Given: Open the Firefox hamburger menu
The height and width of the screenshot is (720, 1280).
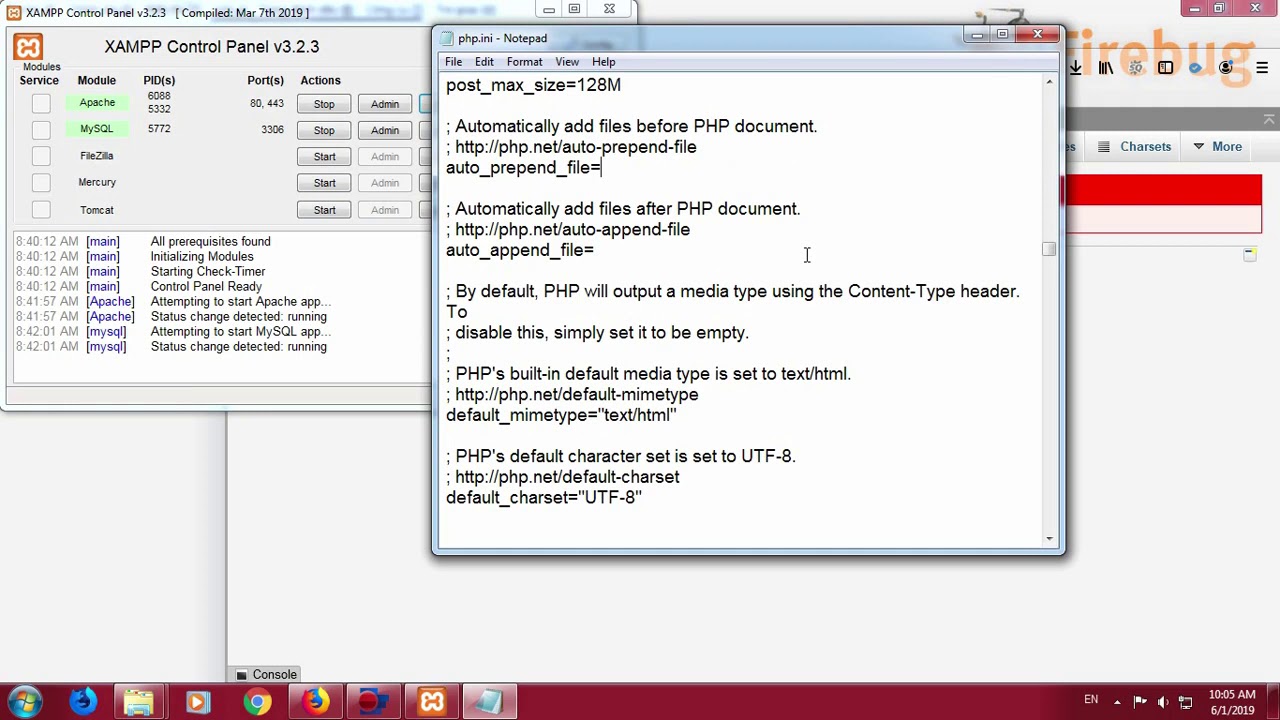Looking at the screenshot, I should [1262, 68].
